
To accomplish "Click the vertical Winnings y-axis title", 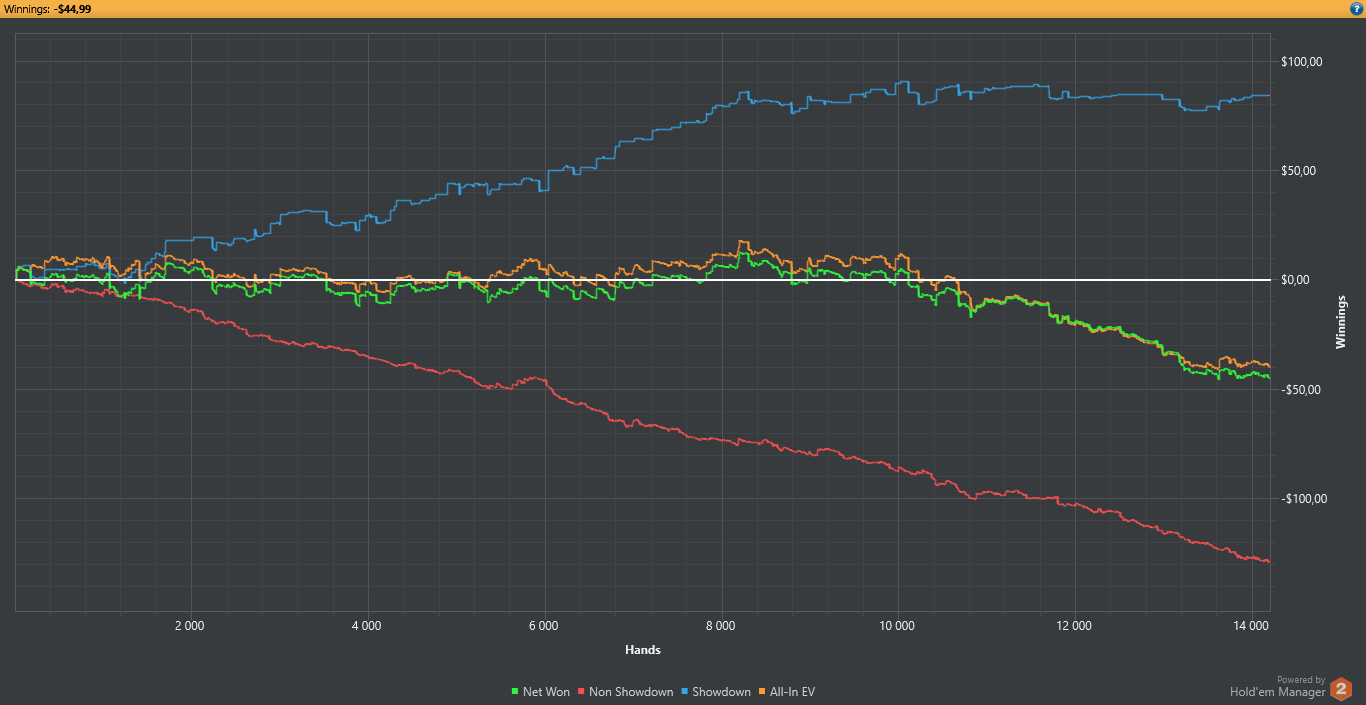I will (1341, 322).
